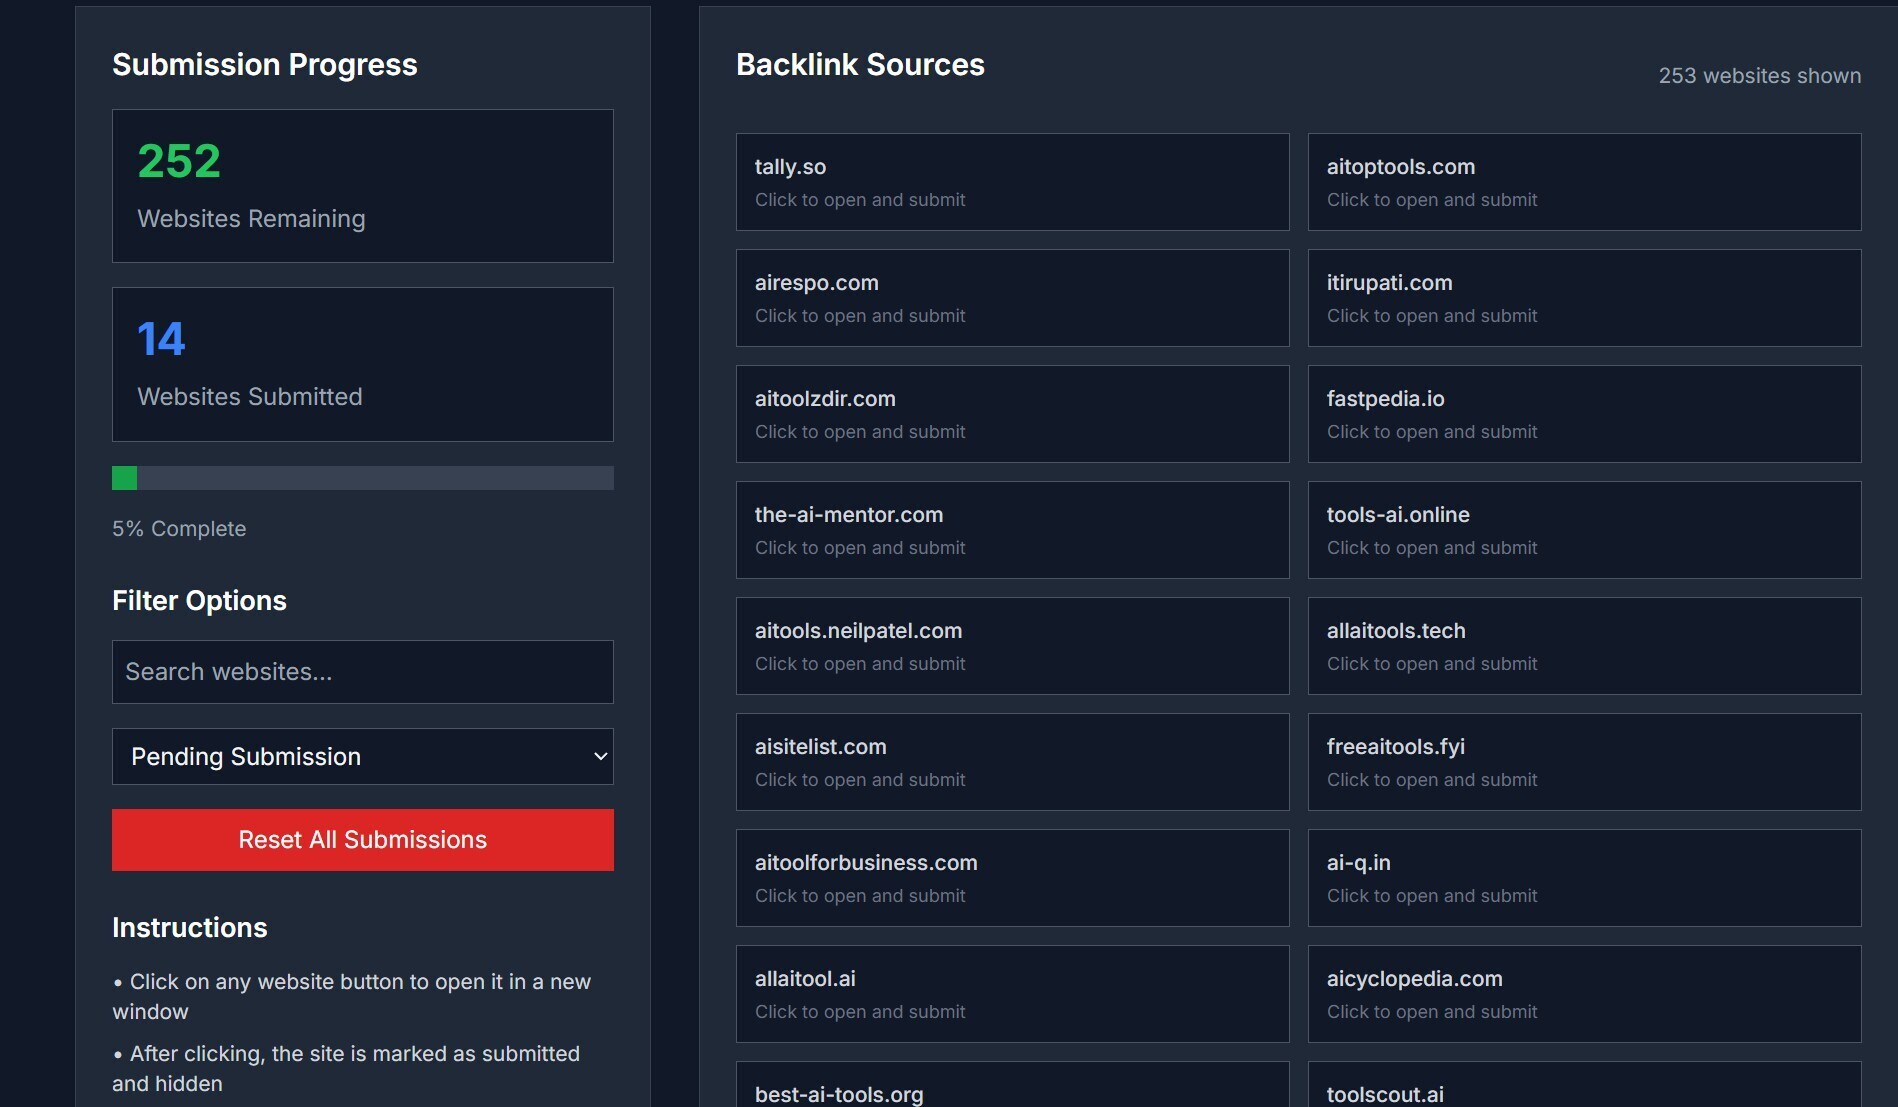Open aitoolforbusiness.com to submit
The height and width of the screenshot is (1107, 1898).
click(x=1012, y=878)
